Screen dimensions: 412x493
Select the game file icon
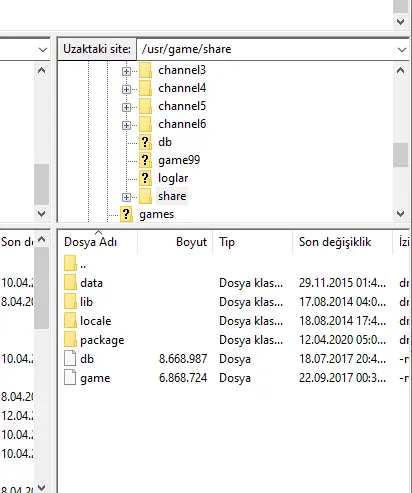click(x=70, y=378)
